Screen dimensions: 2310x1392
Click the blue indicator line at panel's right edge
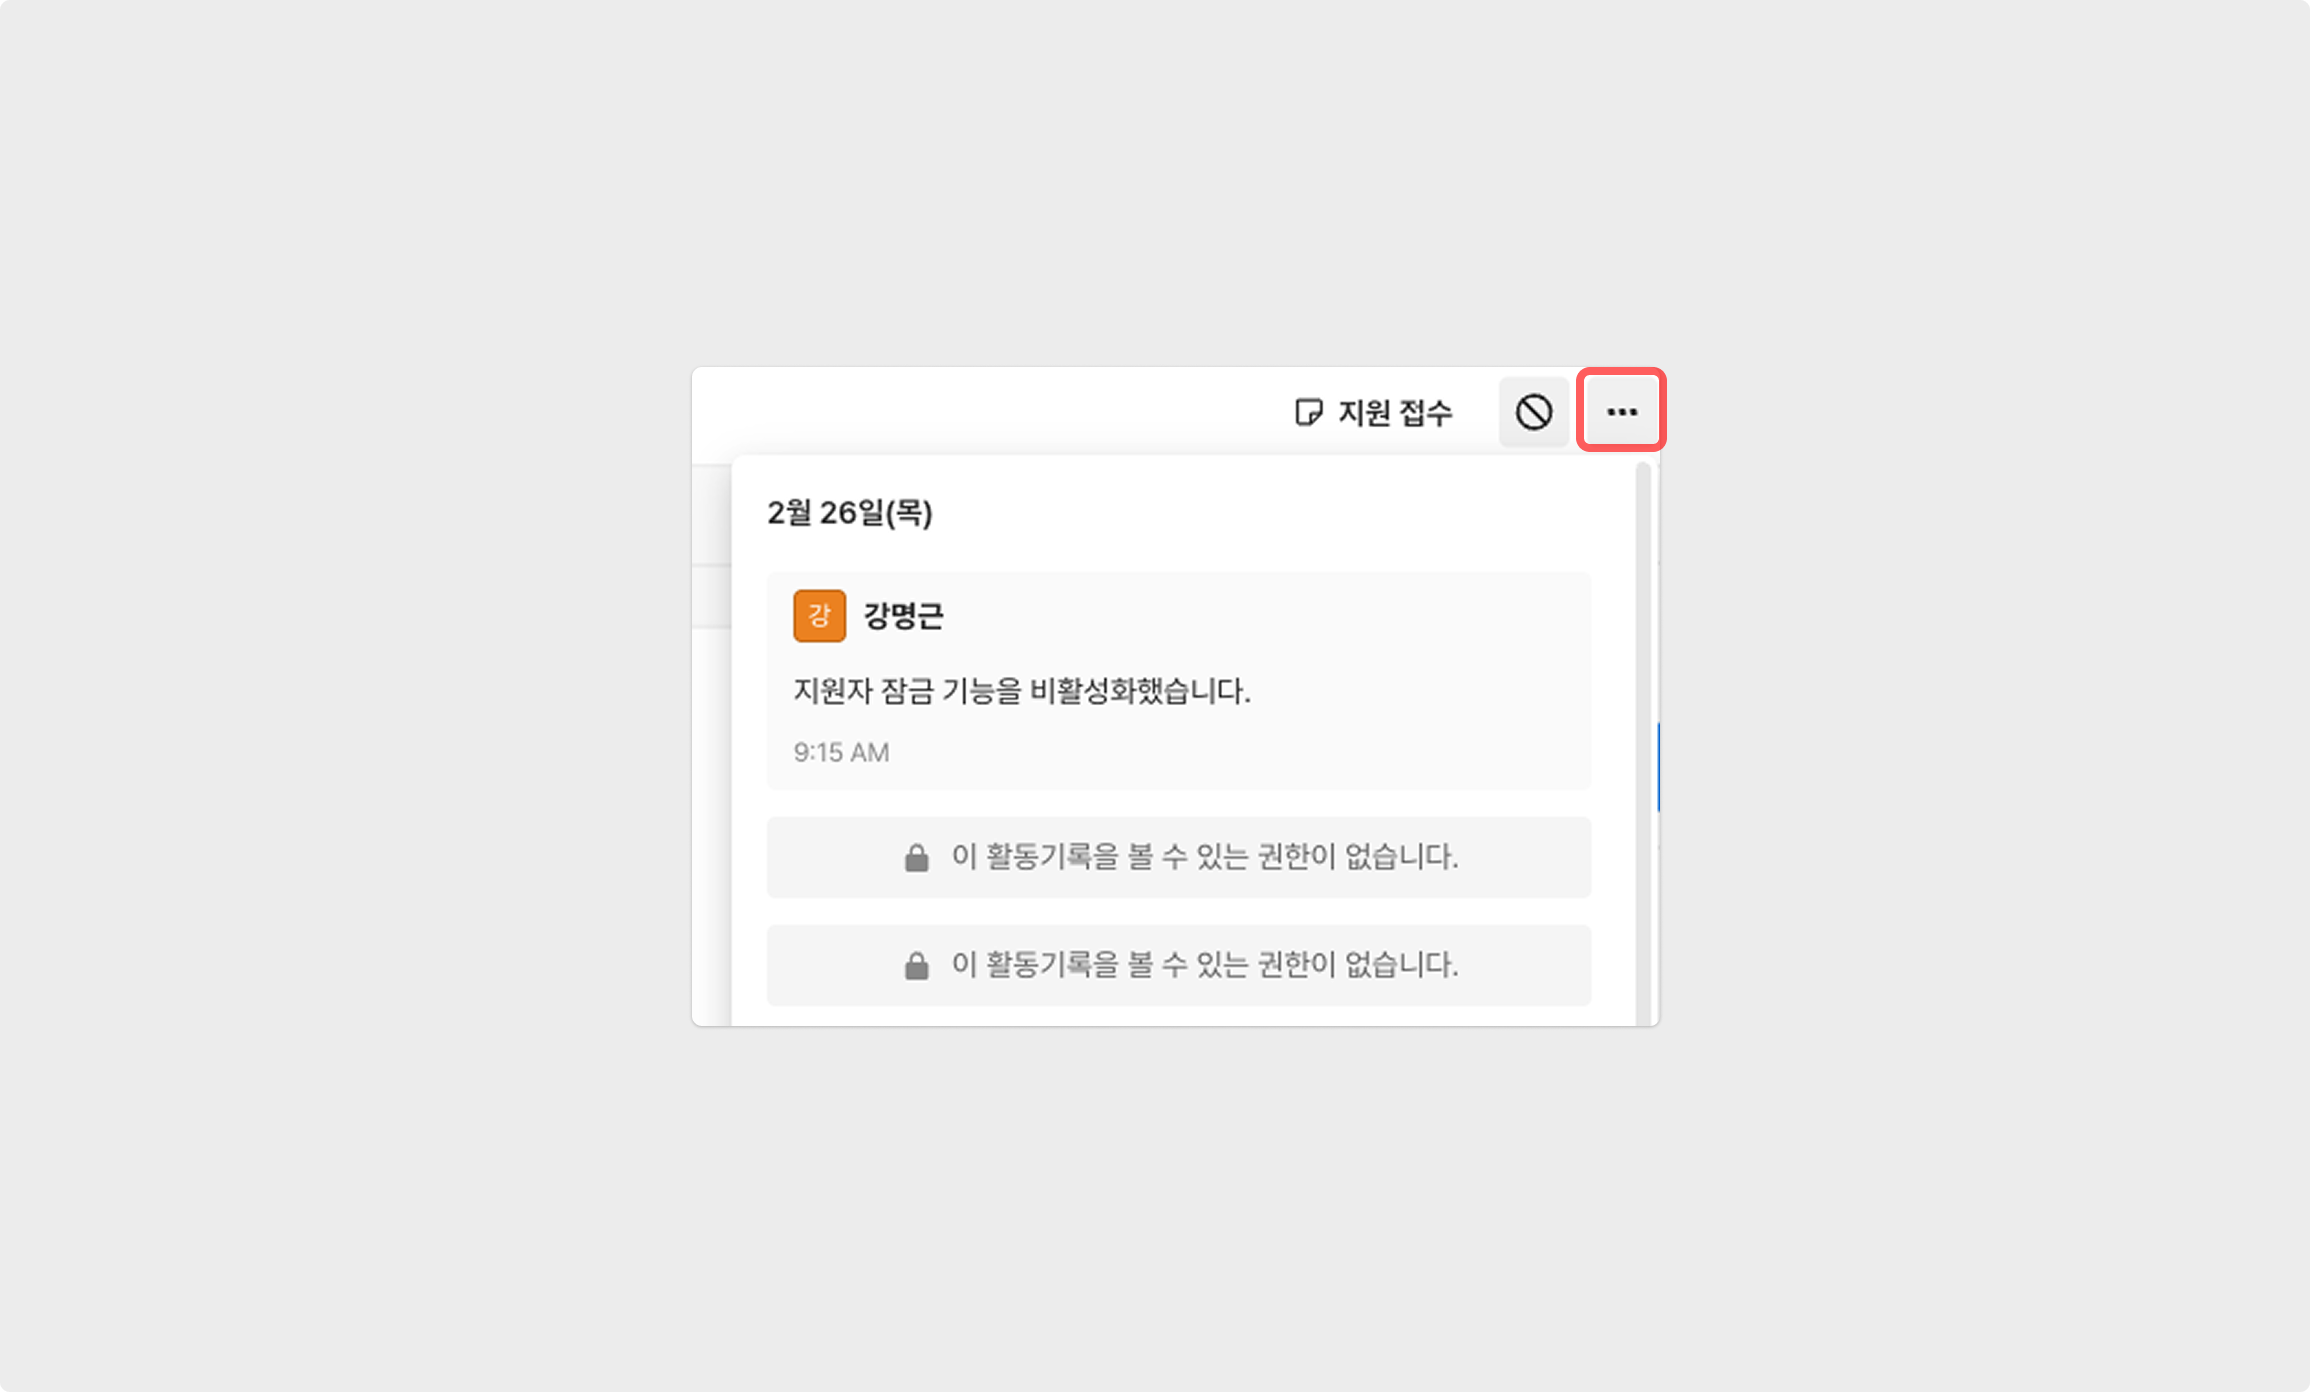[x=1658, y=767]
